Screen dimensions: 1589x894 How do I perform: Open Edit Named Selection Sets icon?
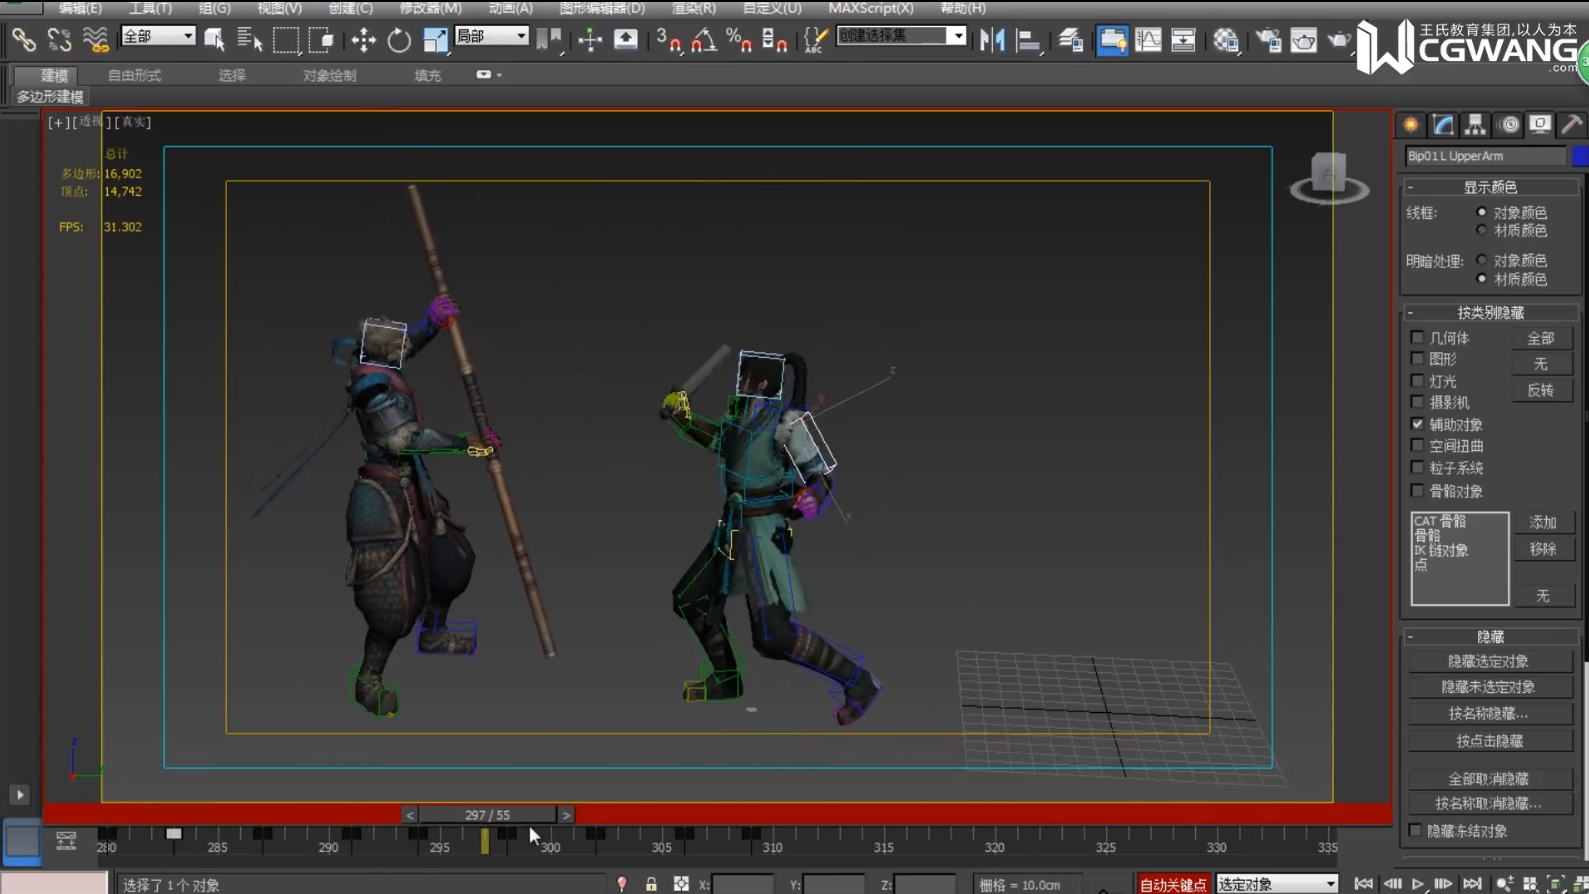[x=815, y=40]
